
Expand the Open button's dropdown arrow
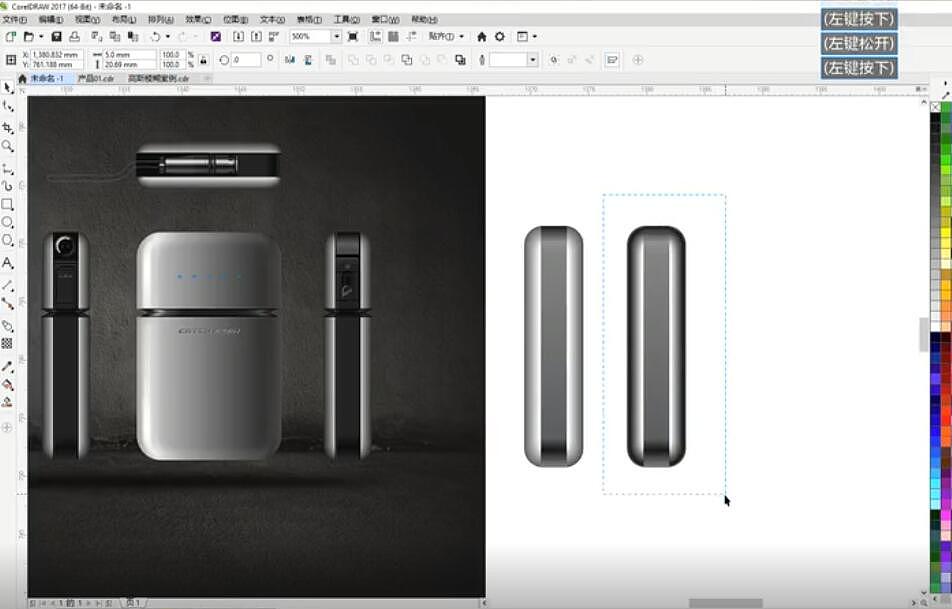point(41,36)
